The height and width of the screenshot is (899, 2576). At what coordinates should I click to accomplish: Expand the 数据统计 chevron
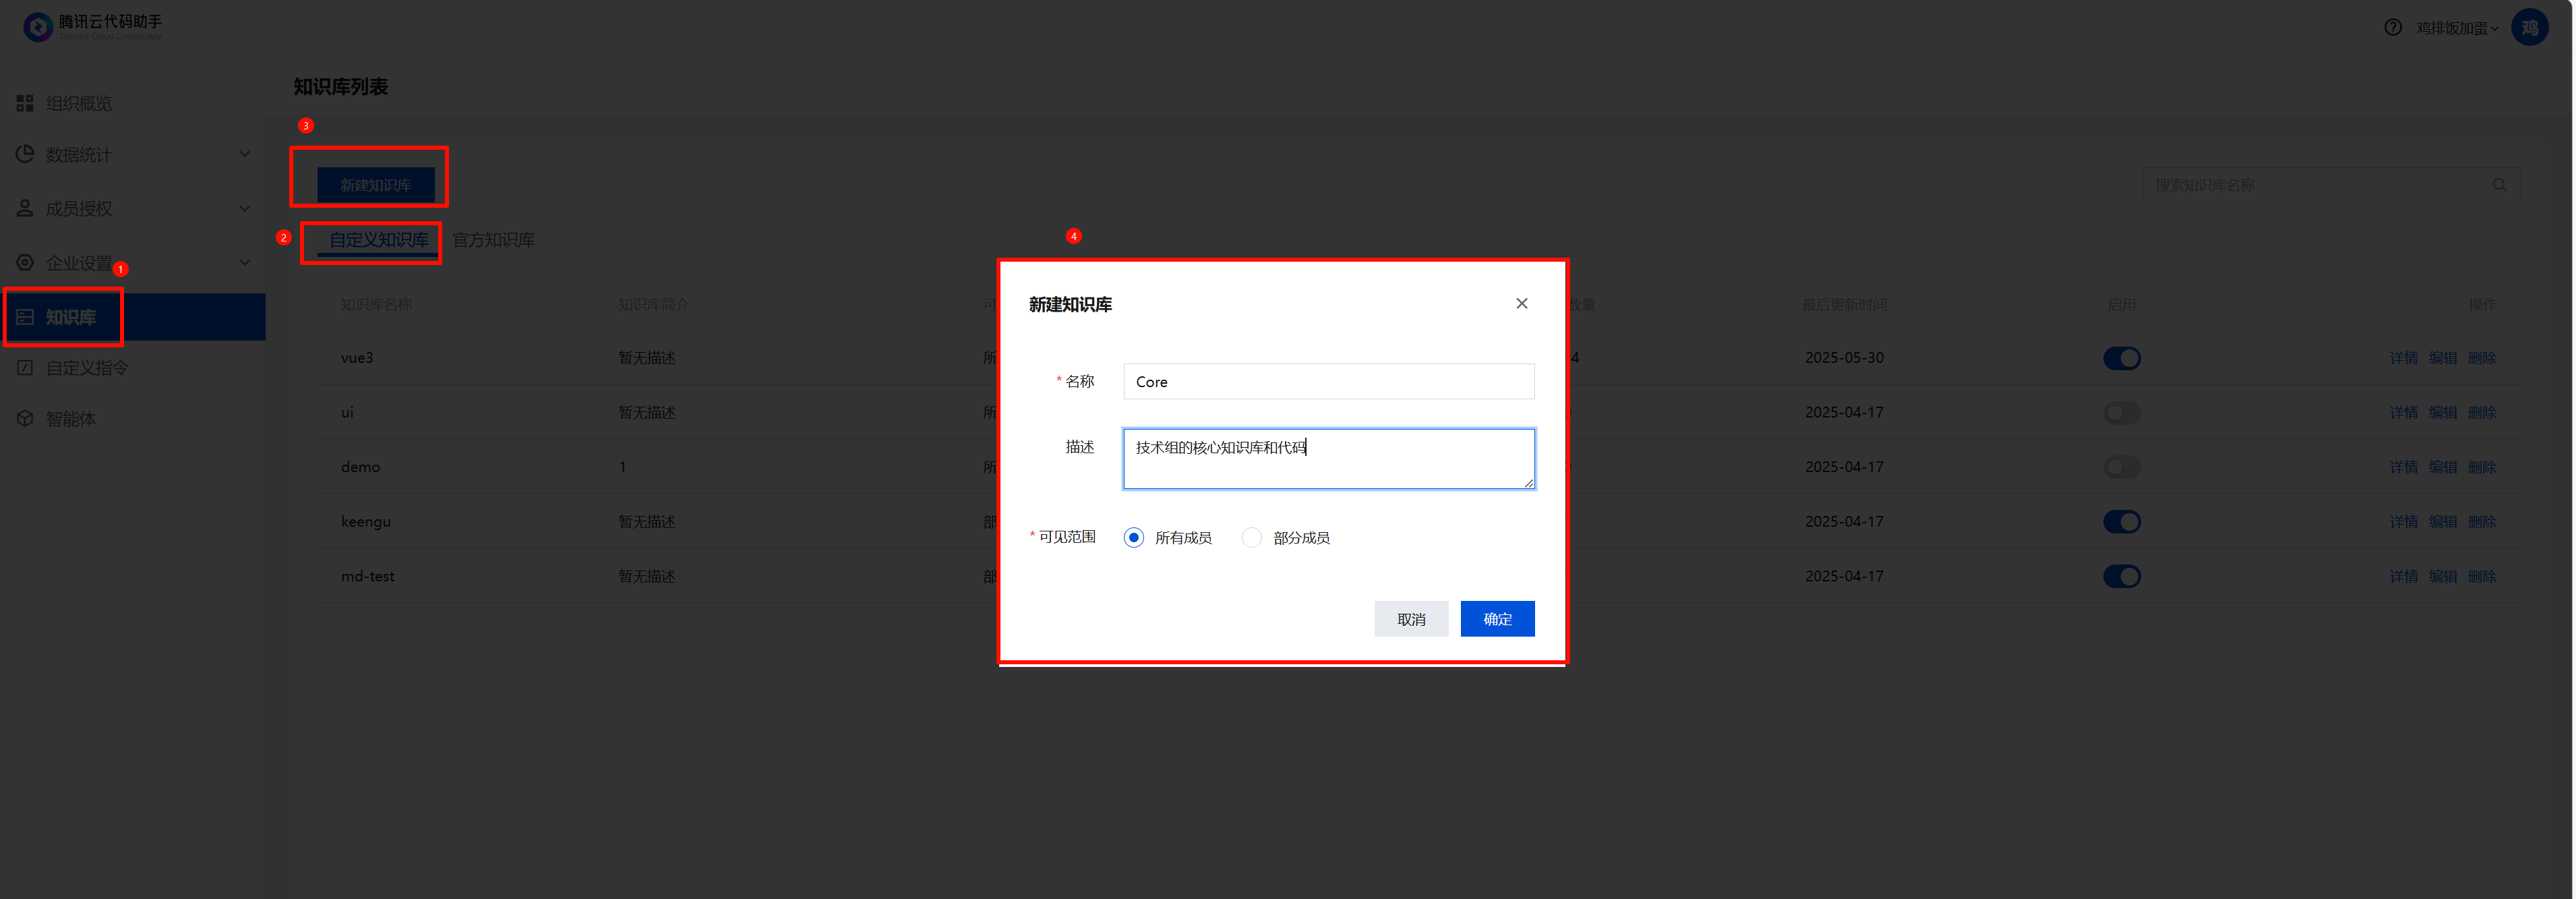point(245,154)
